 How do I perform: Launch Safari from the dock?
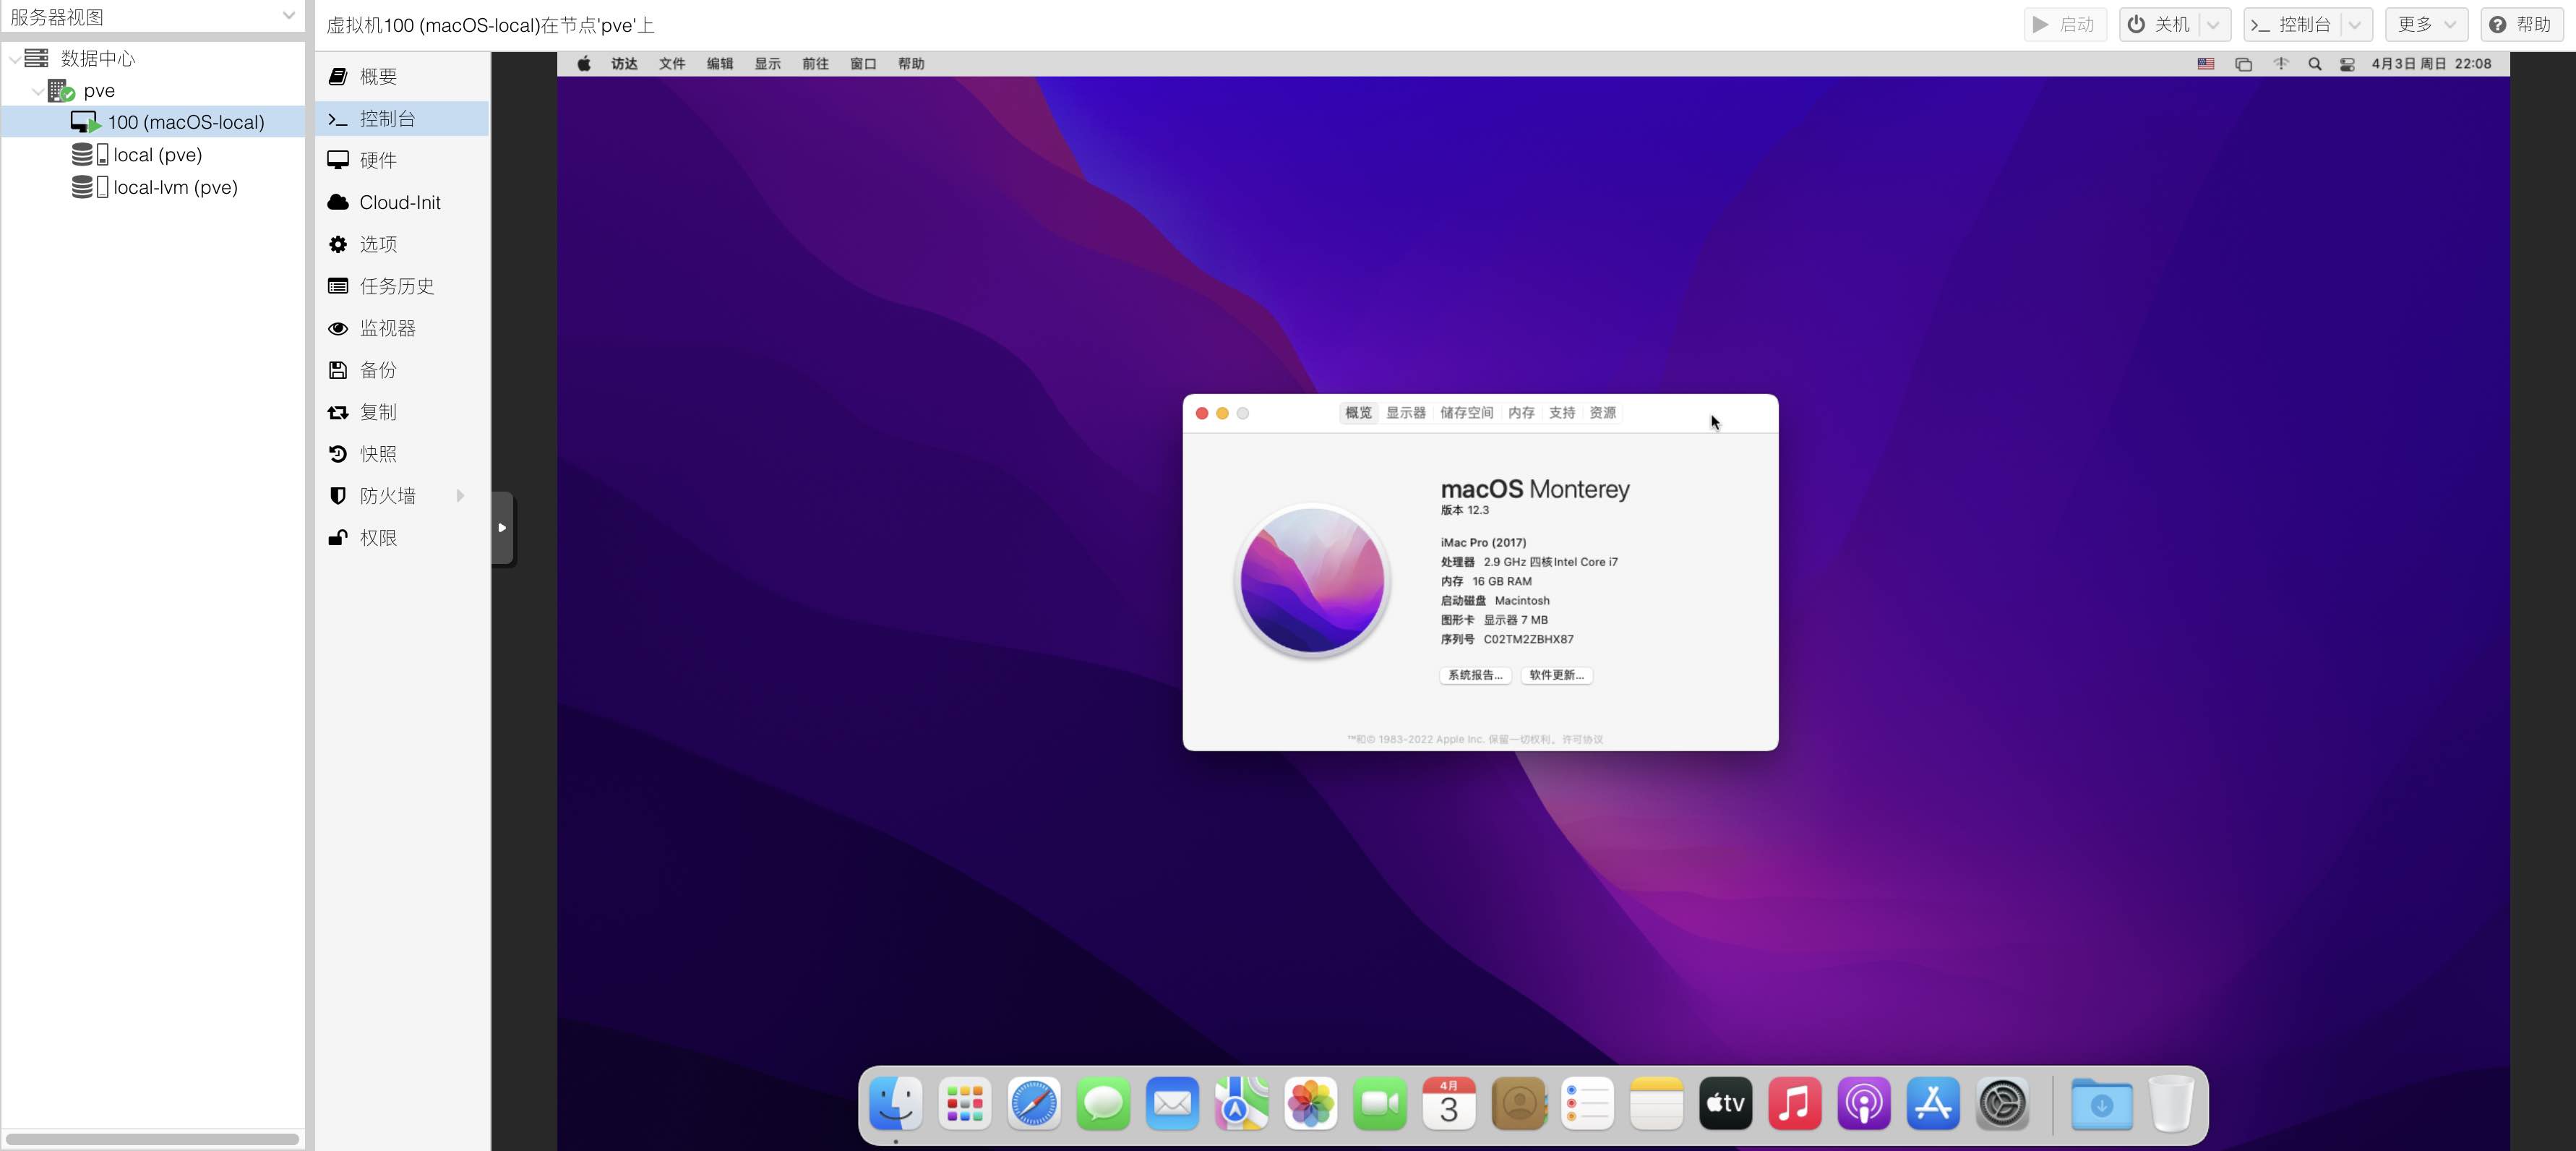[1033, 1104]
